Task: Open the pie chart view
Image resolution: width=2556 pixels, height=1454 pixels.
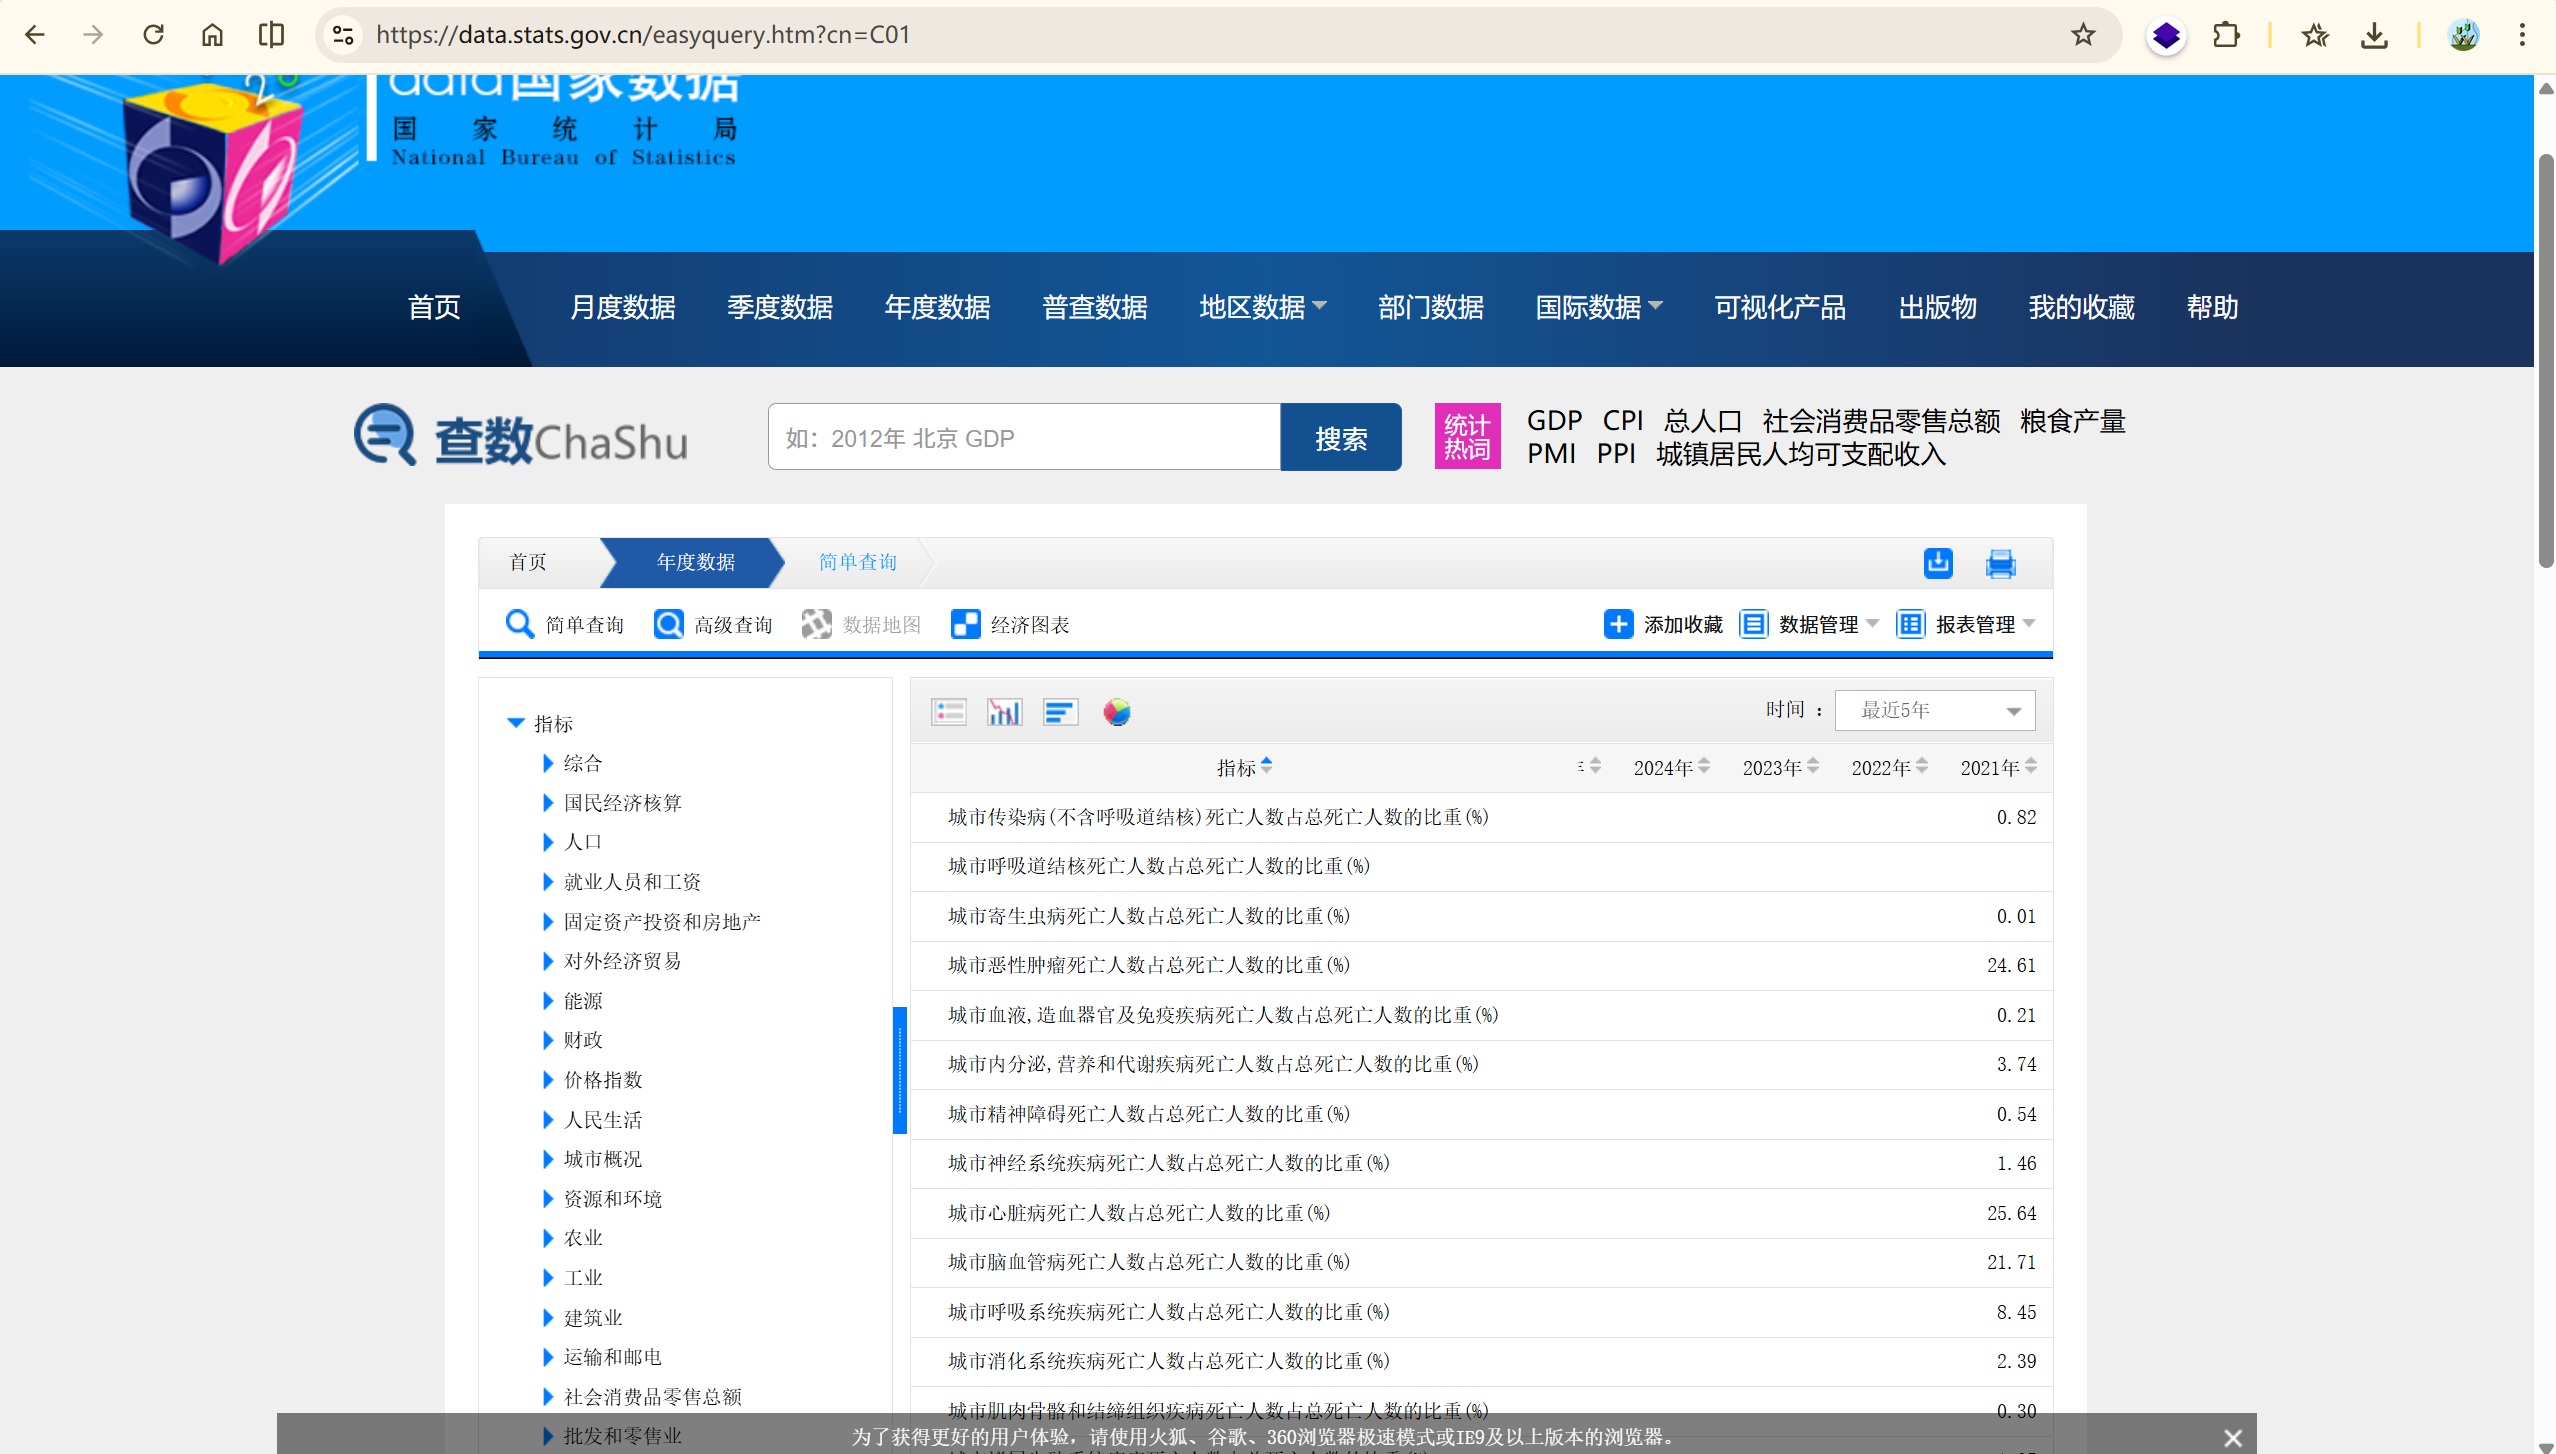Action: tap(1116, 711)
